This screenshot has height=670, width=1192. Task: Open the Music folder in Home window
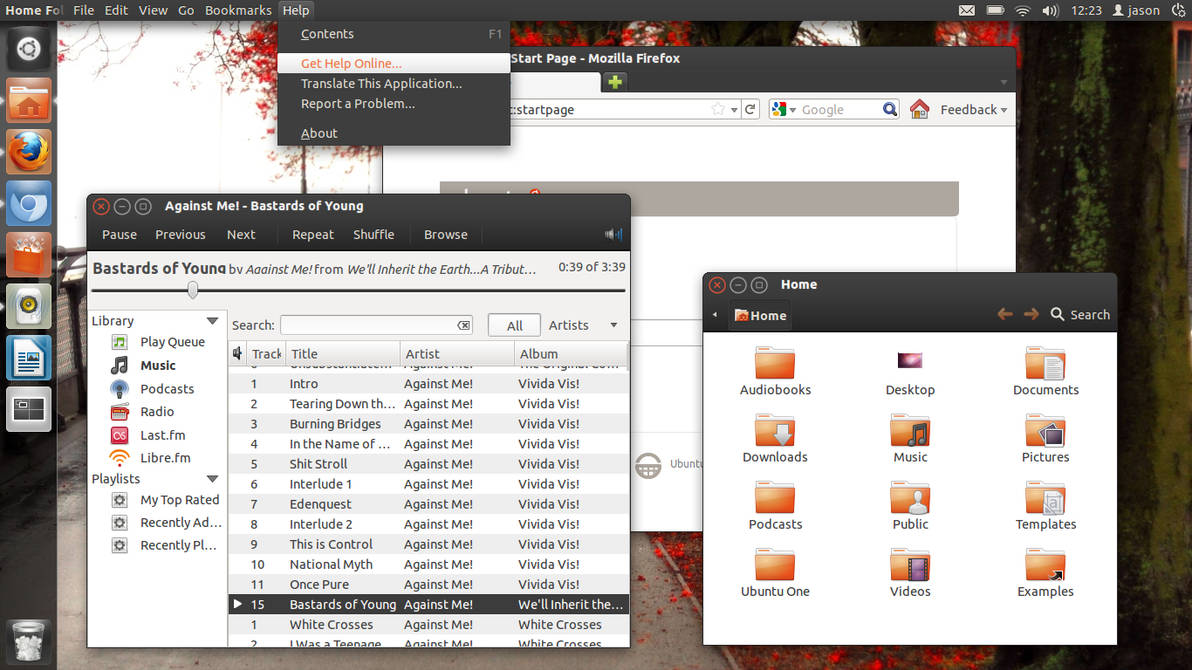[910, 439]
